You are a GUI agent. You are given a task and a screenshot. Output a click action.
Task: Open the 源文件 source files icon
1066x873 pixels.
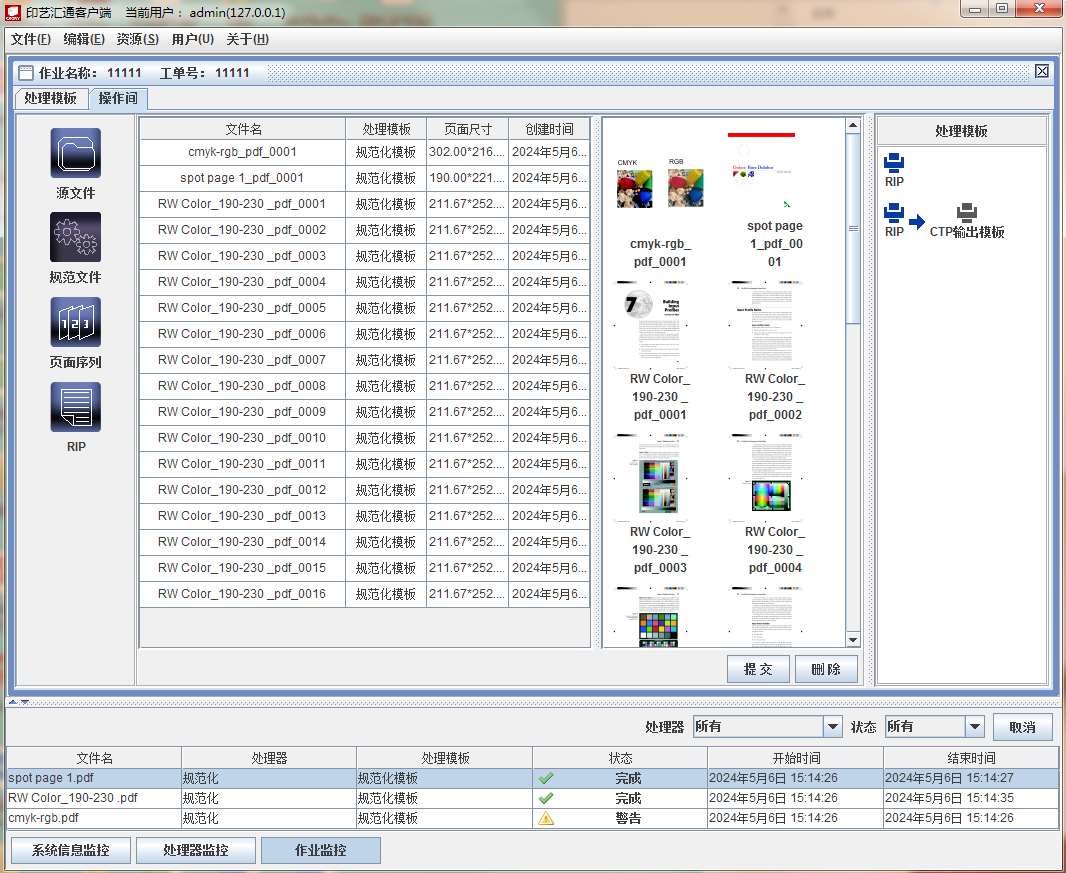point(76,154)
